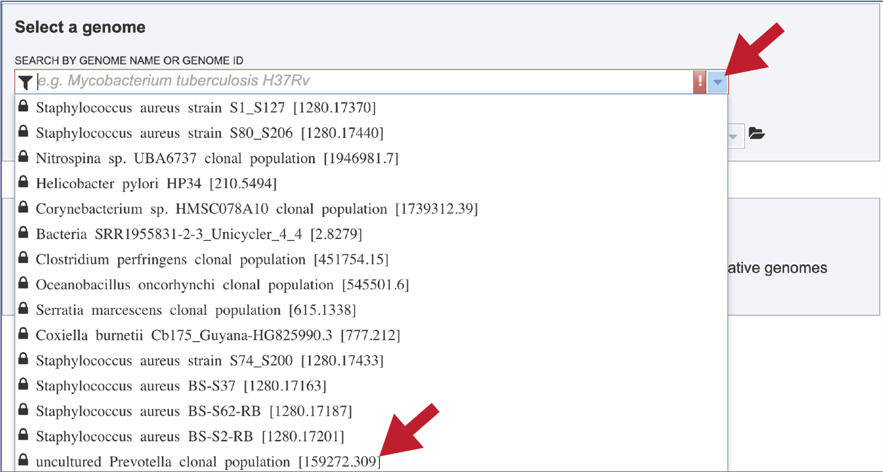Collapse the genome list with the blue dropdown arrow
Viewport: 883px width, 472px height.
pyautogui.click(x=718, y=82)
